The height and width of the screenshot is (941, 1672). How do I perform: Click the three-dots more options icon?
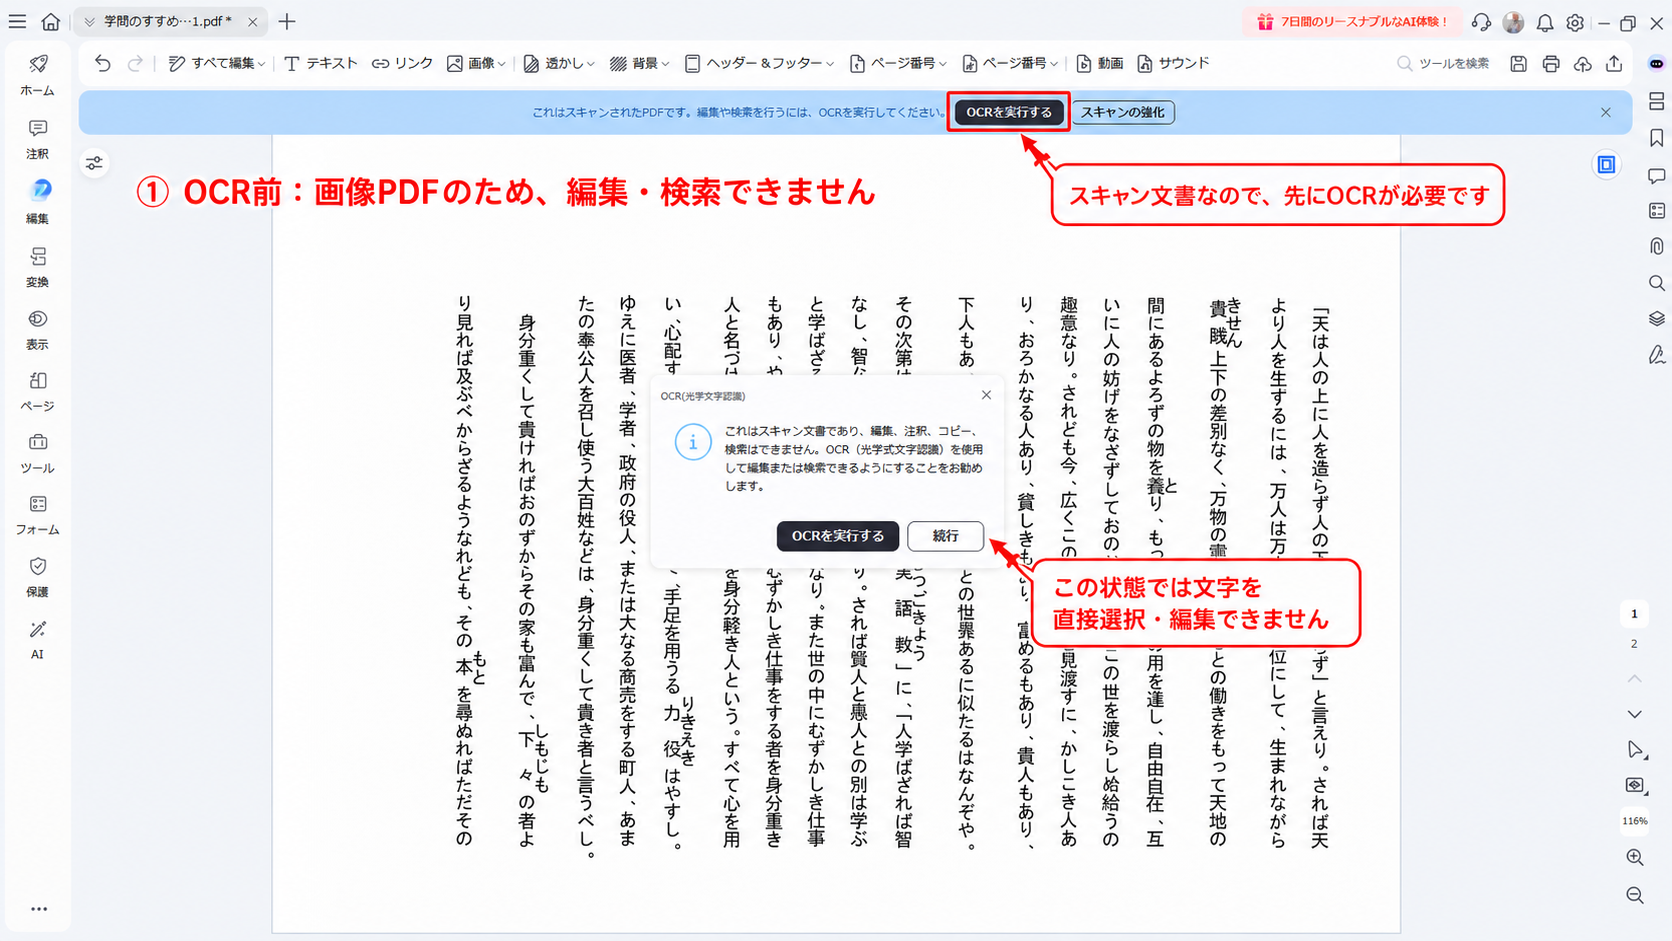tap(39, 909)
